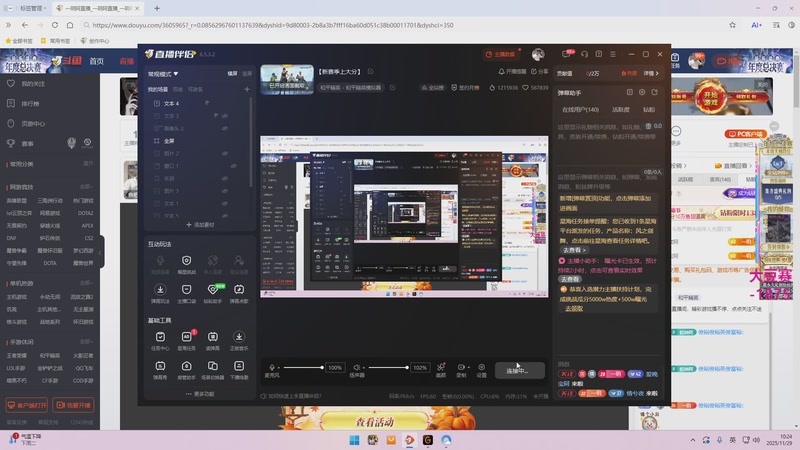Click edit icon beside stream title 新赛季上大分
800x450 pixels.
click(370, 71)
